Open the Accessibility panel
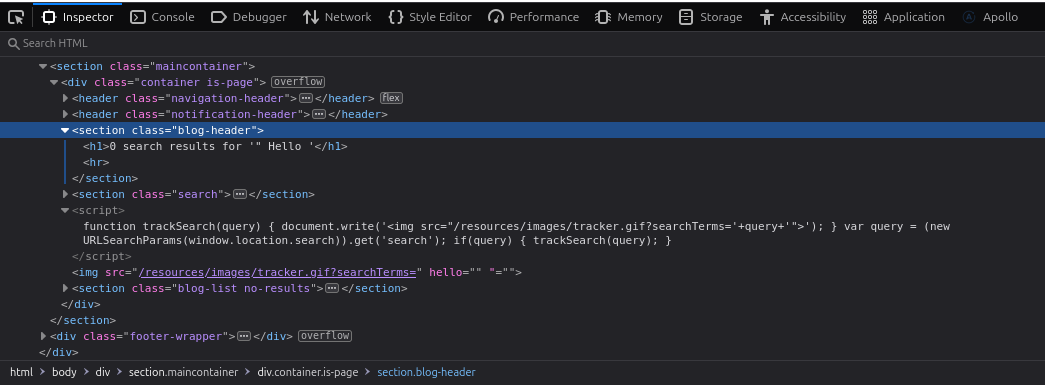Viewport: 1045px width, 385px height. [802, 17]
